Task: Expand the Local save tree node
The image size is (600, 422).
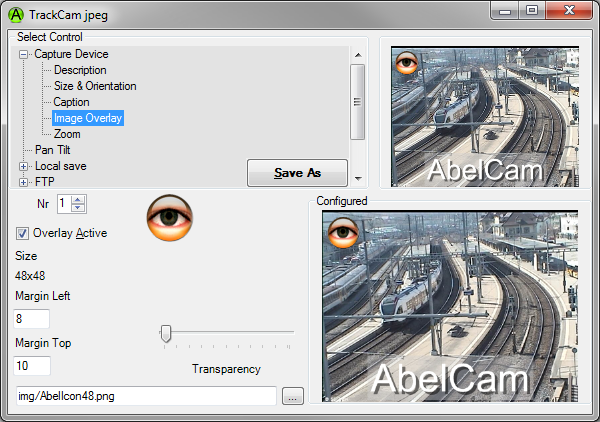Action: pyautogui.click(x=24, y=166)
